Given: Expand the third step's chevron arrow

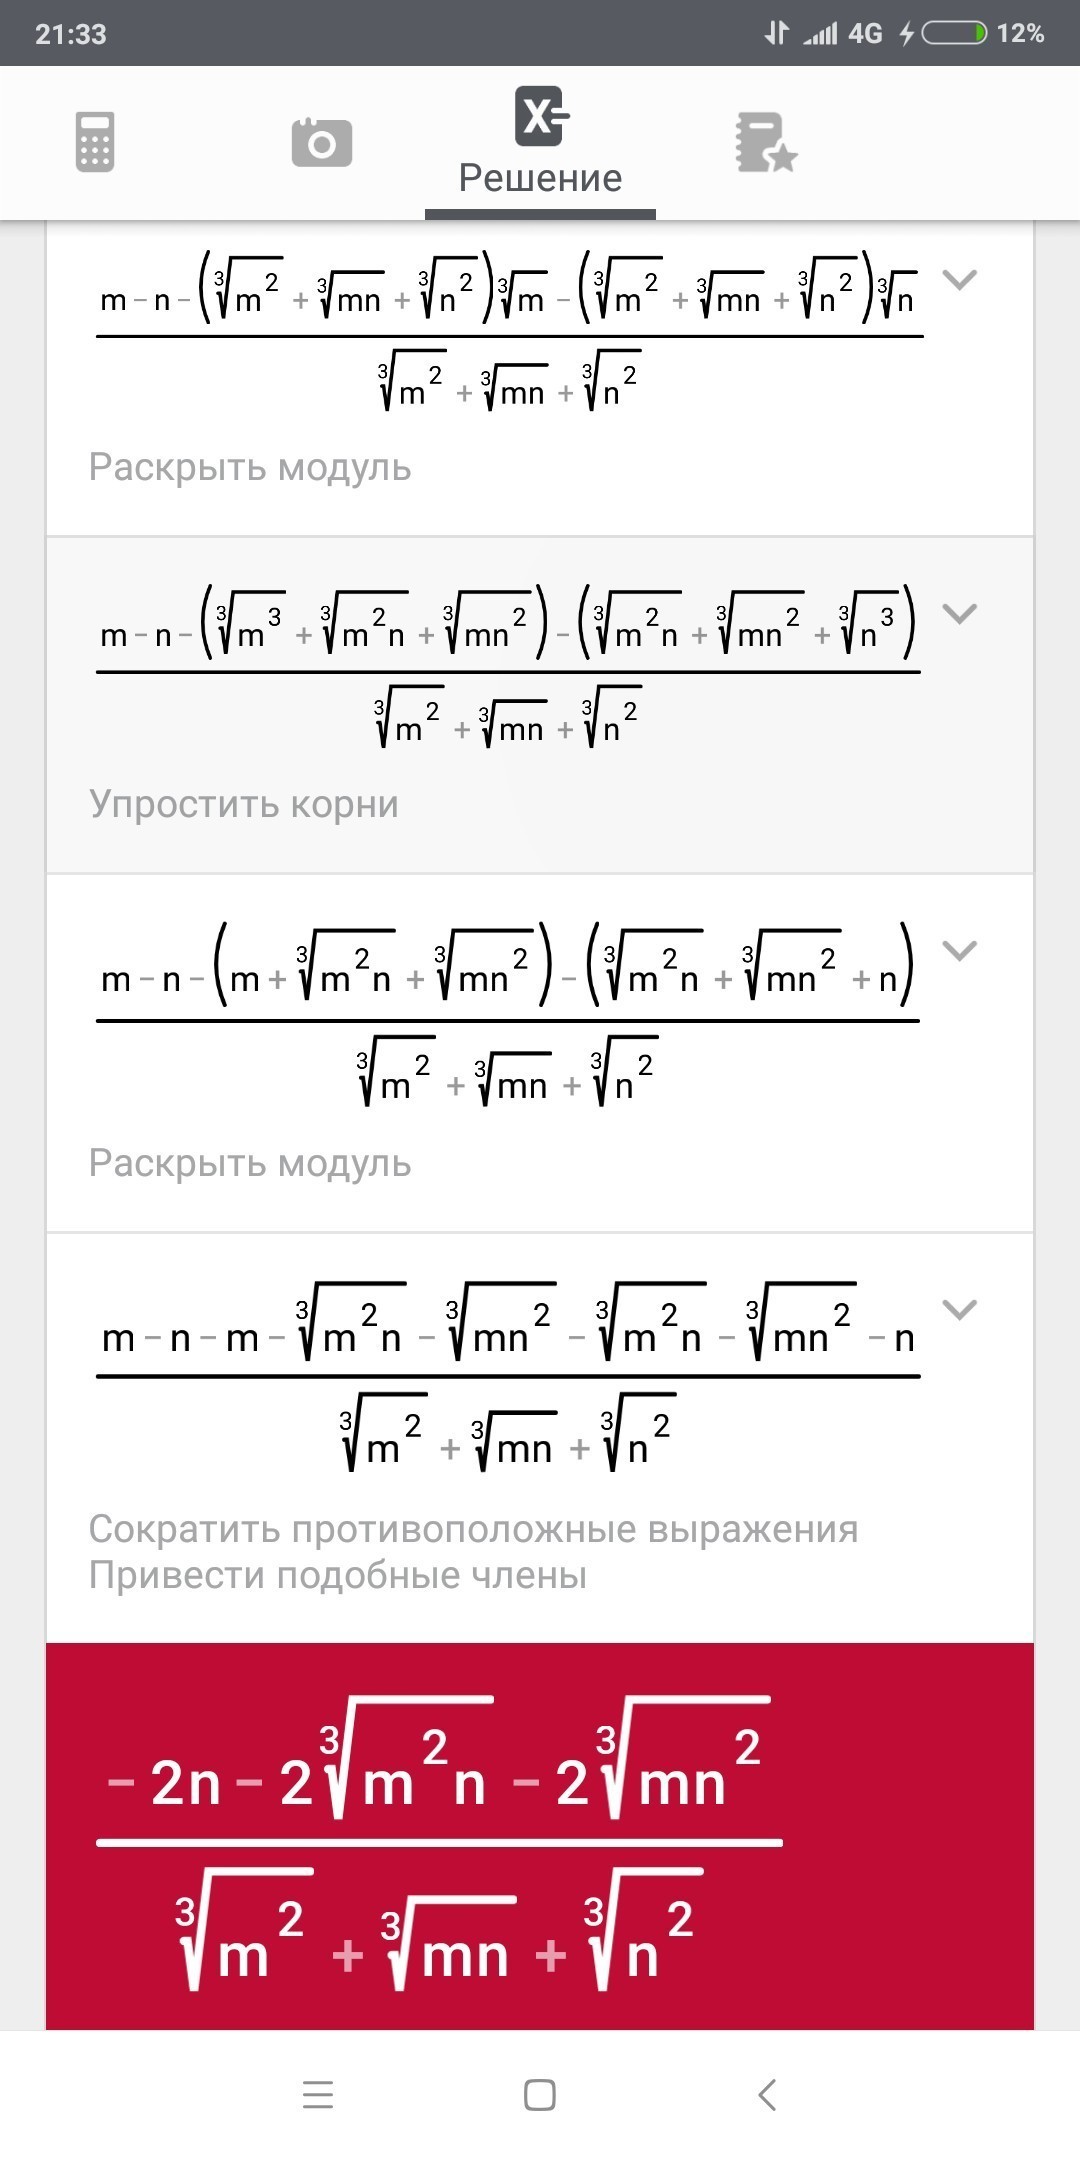Looking at the screenshot, I should click(x=960, y=951).
